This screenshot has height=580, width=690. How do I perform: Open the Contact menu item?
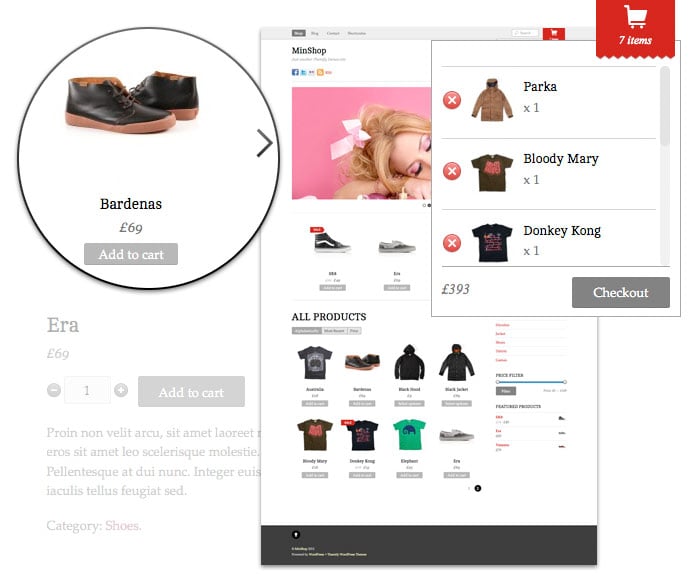point(333,33)
